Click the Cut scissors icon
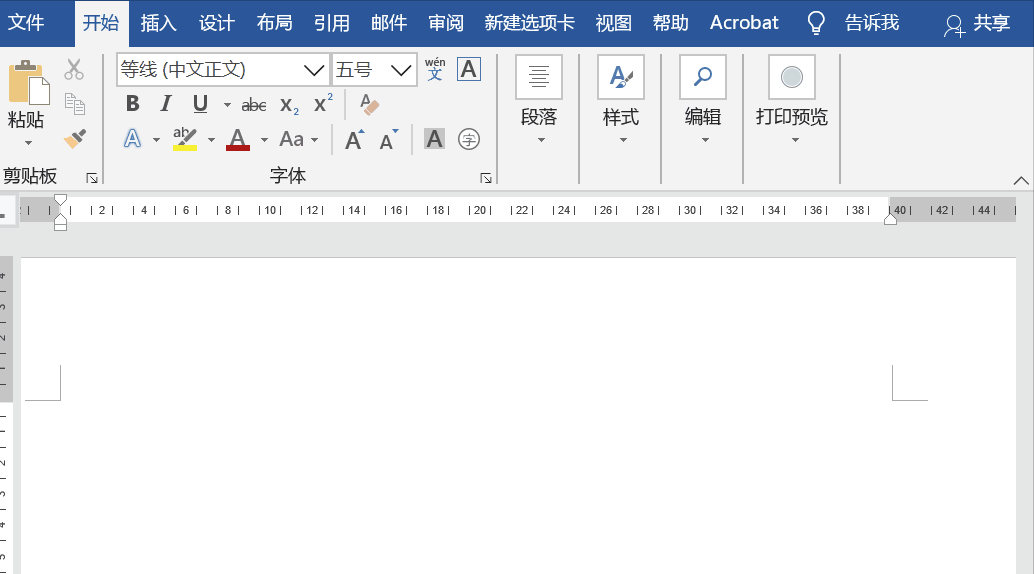Viewport: 1034px width, 574px height. click(x=74, y=69)
